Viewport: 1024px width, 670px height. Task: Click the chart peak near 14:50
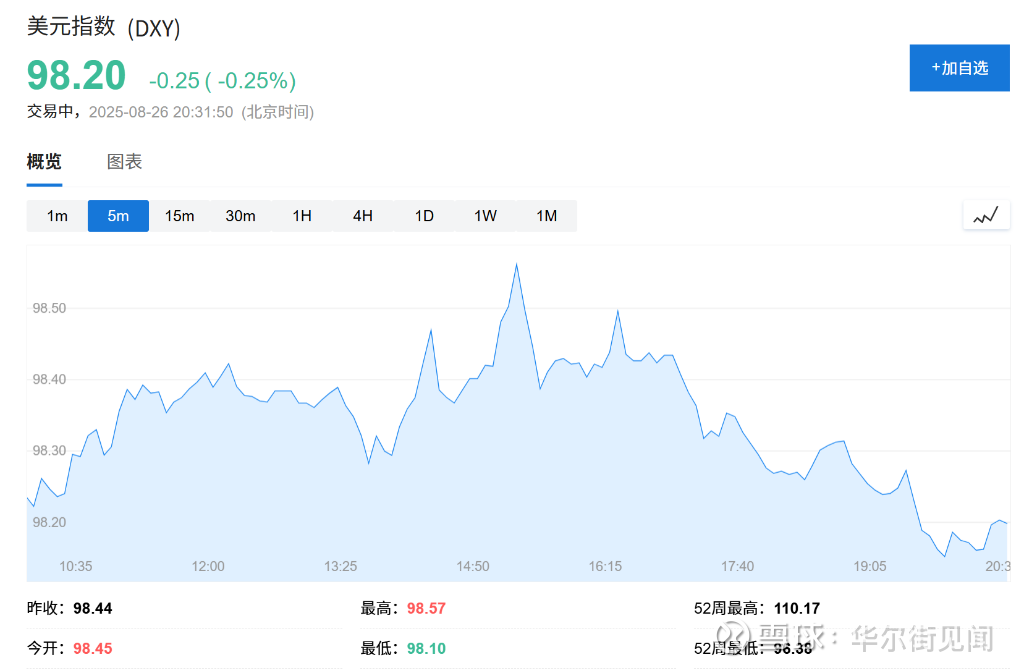coord(516,265)
